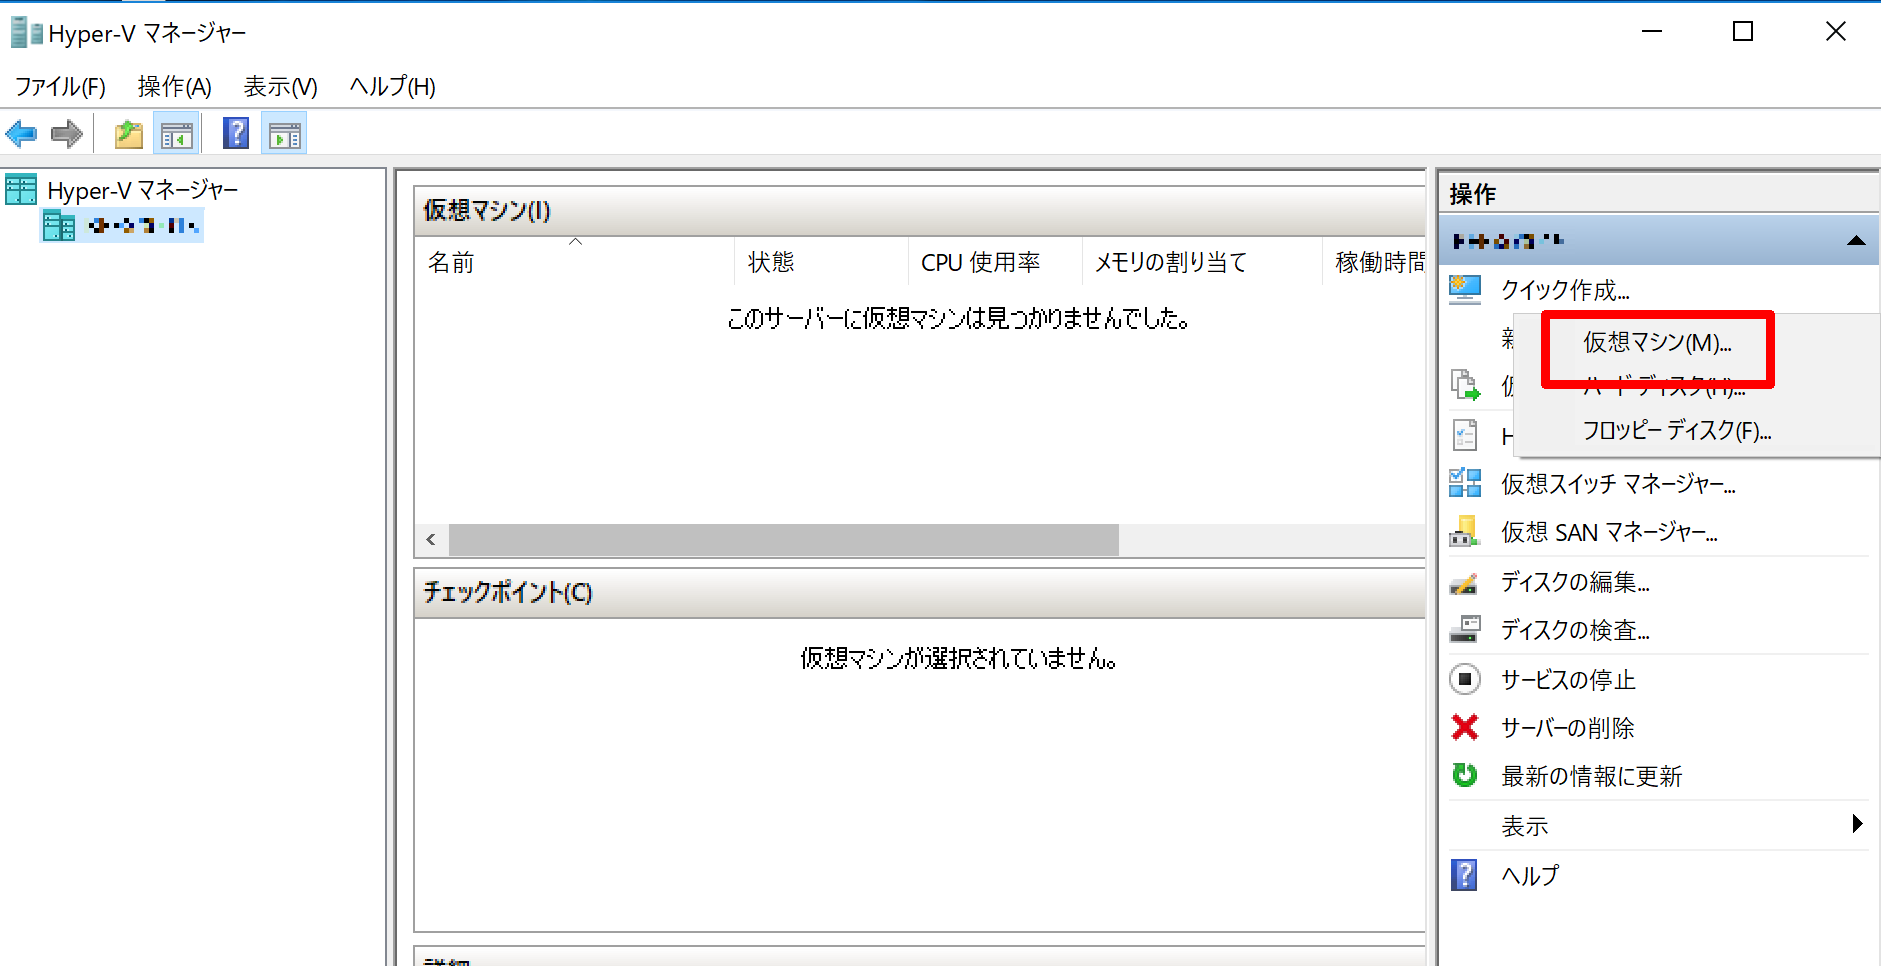Open the 表示(V) menu
Image resolution: width=1881 pixels, height=966 pixels.
click(x=281, y=87)
